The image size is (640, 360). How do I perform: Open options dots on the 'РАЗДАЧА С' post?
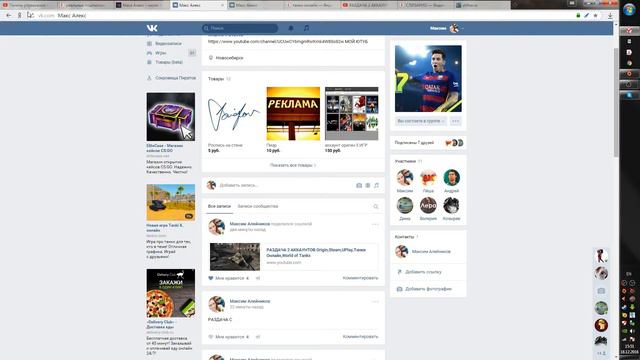coord(375,301)
